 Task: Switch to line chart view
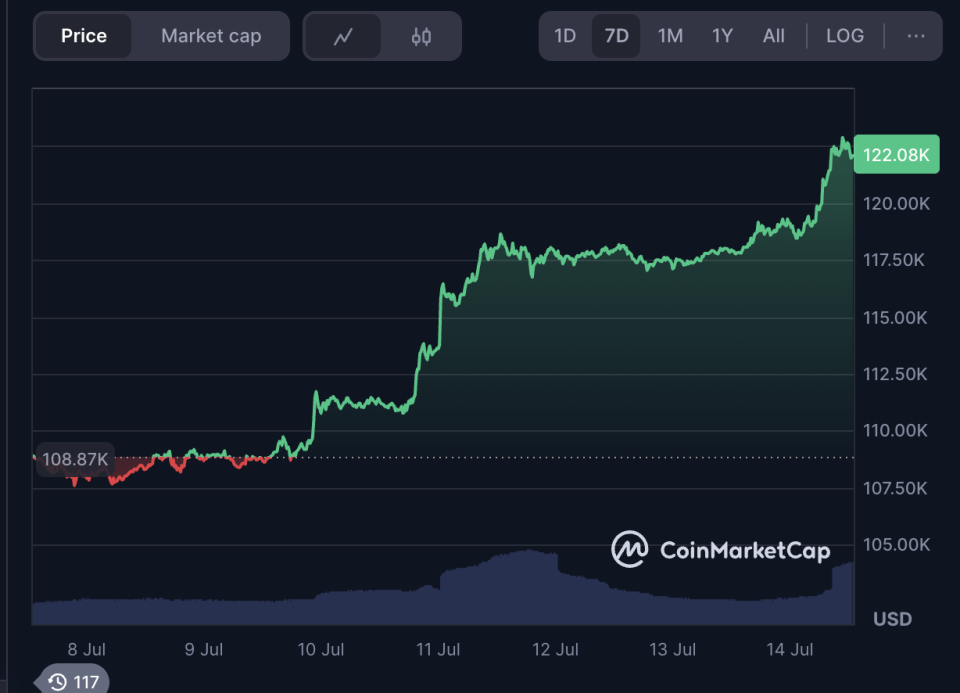click(343, 37)
